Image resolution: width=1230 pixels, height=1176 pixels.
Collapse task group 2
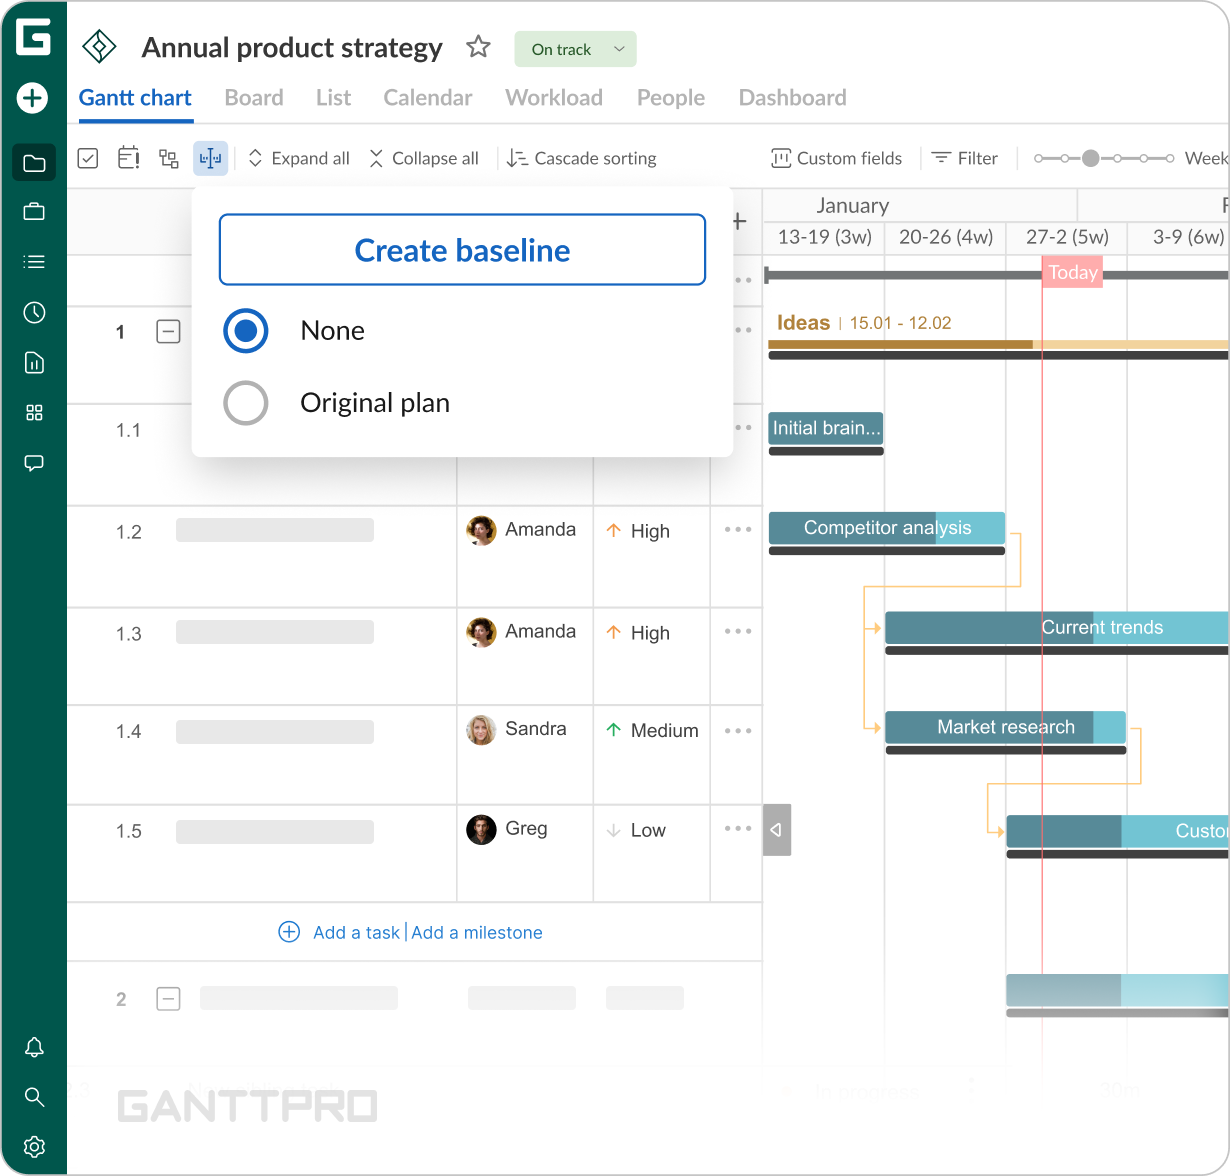pyautogui.click(x=168, y=998)
